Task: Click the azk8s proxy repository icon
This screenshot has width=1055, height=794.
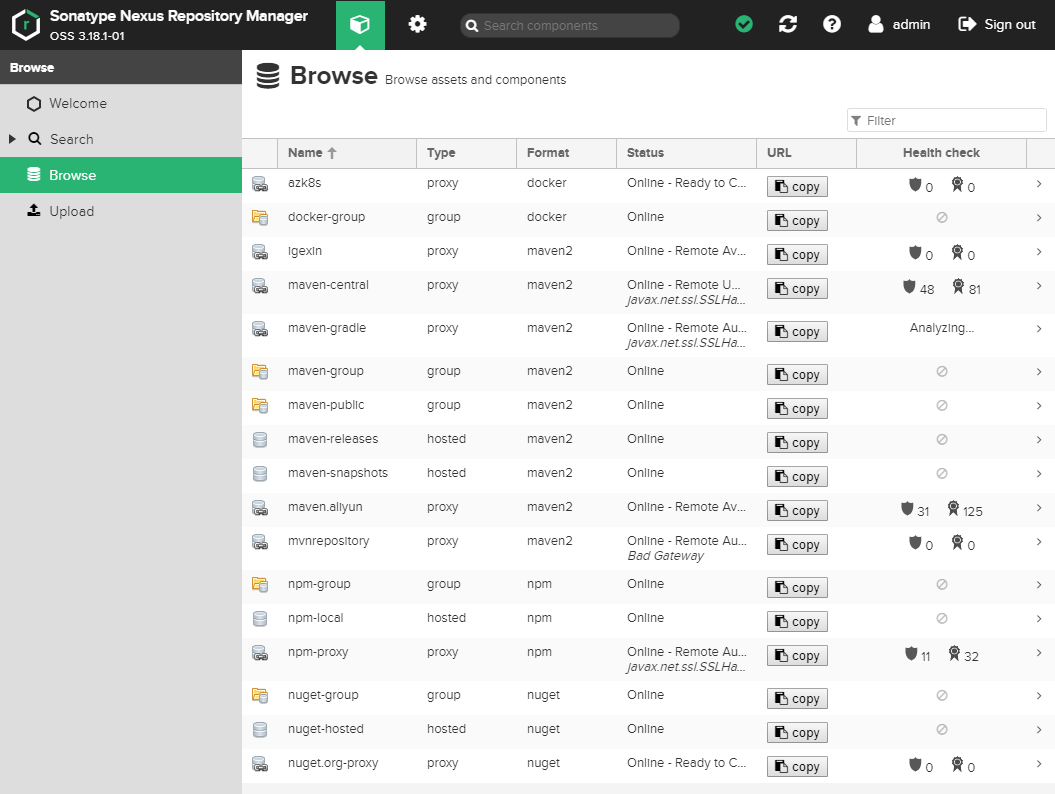Action: [260, 183]
